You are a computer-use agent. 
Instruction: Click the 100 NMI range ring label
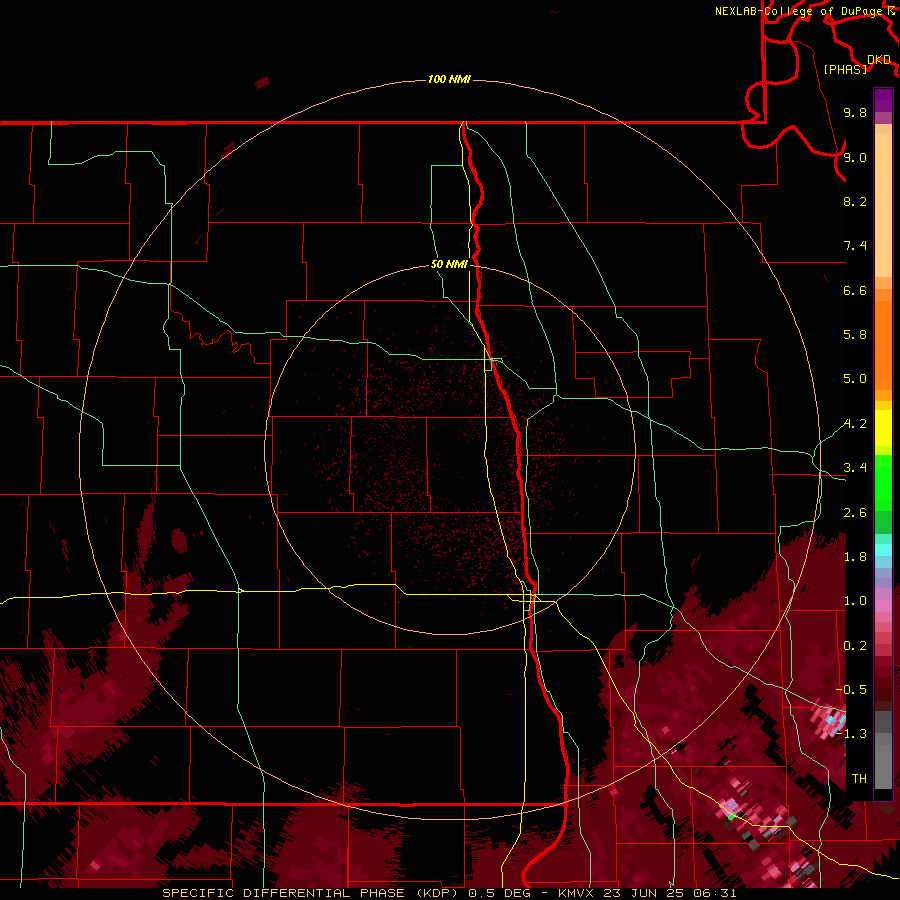pos(449,79)
